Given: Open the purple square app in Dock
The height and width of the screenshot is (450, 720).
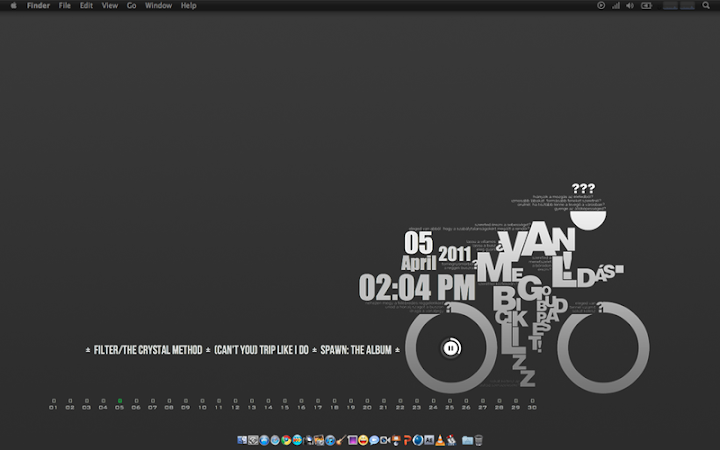Looking at the screenshot, I should pos(353,440).
